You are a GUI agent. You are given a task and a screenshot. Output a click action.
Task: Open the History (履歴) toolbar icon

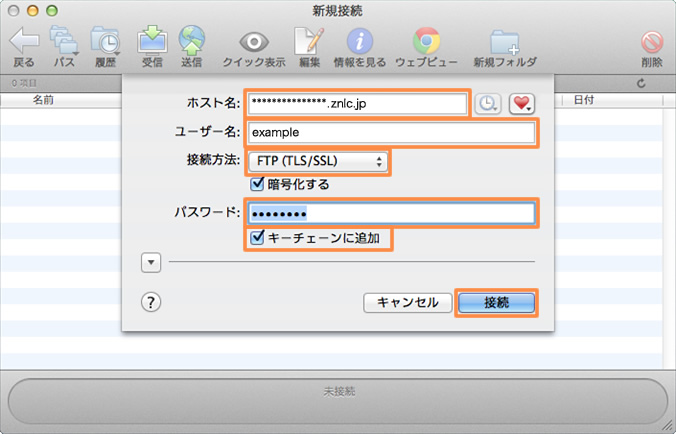pyautogui.click(x=105, y=41)
